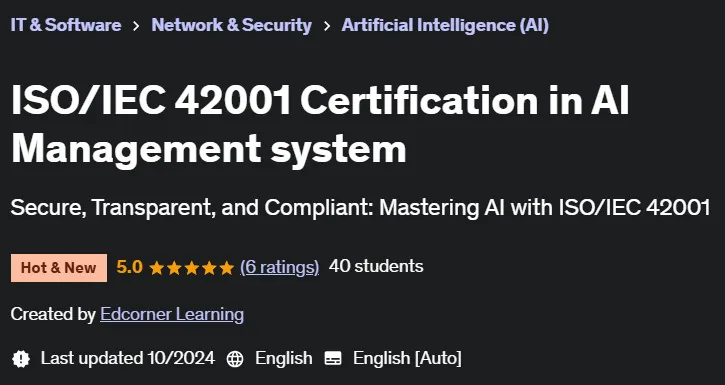The width and height of the screenshot is (725, 385).
Task: Click the 'Last updated 10/2024' text
Action: pyautogui.click(x=128, y=358)
